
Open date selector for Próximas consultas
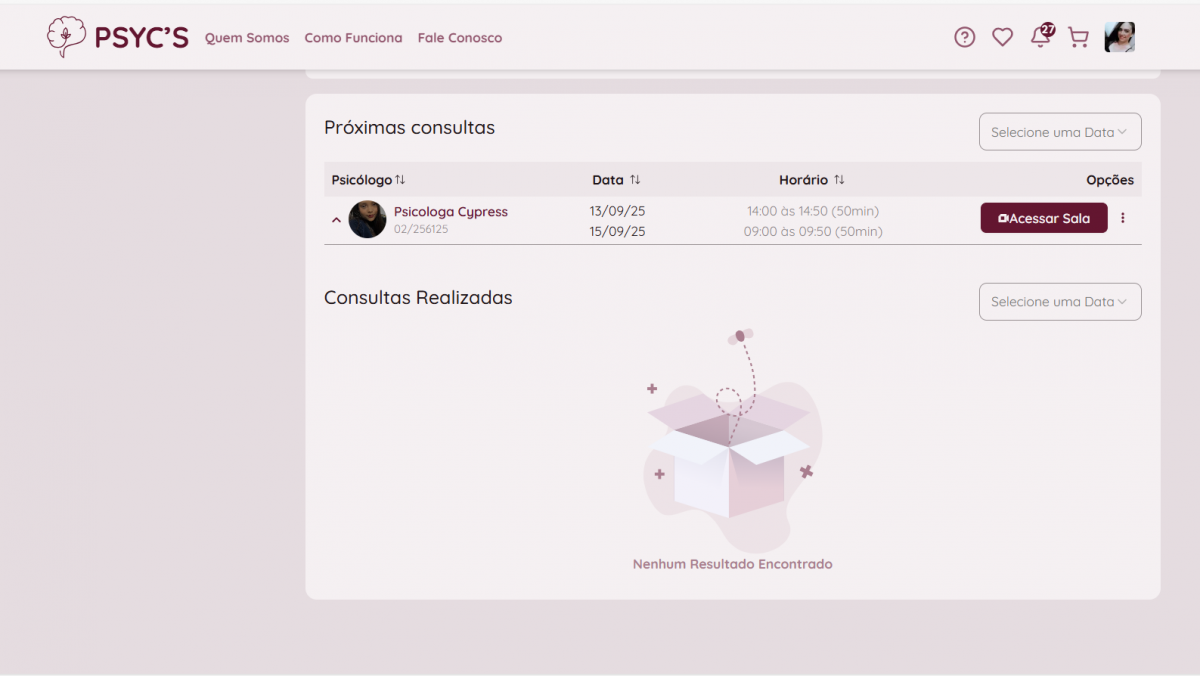pos(1059,132)
